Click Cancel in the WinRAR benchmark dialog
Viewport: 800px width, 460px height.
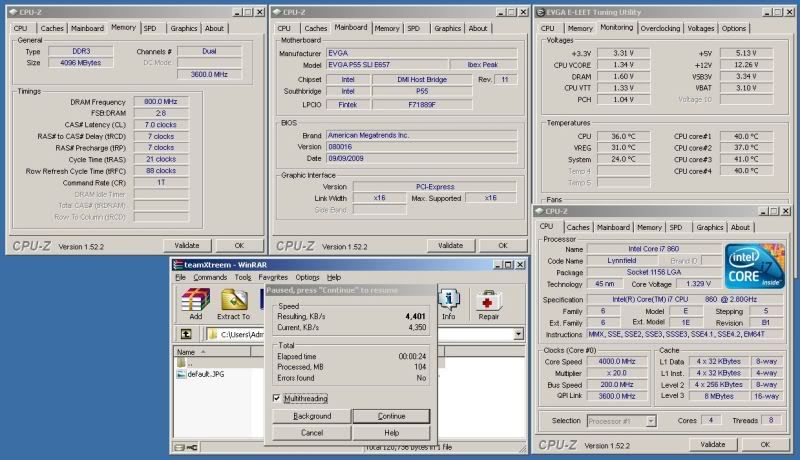pyautogui.click(x=312, y=432)
